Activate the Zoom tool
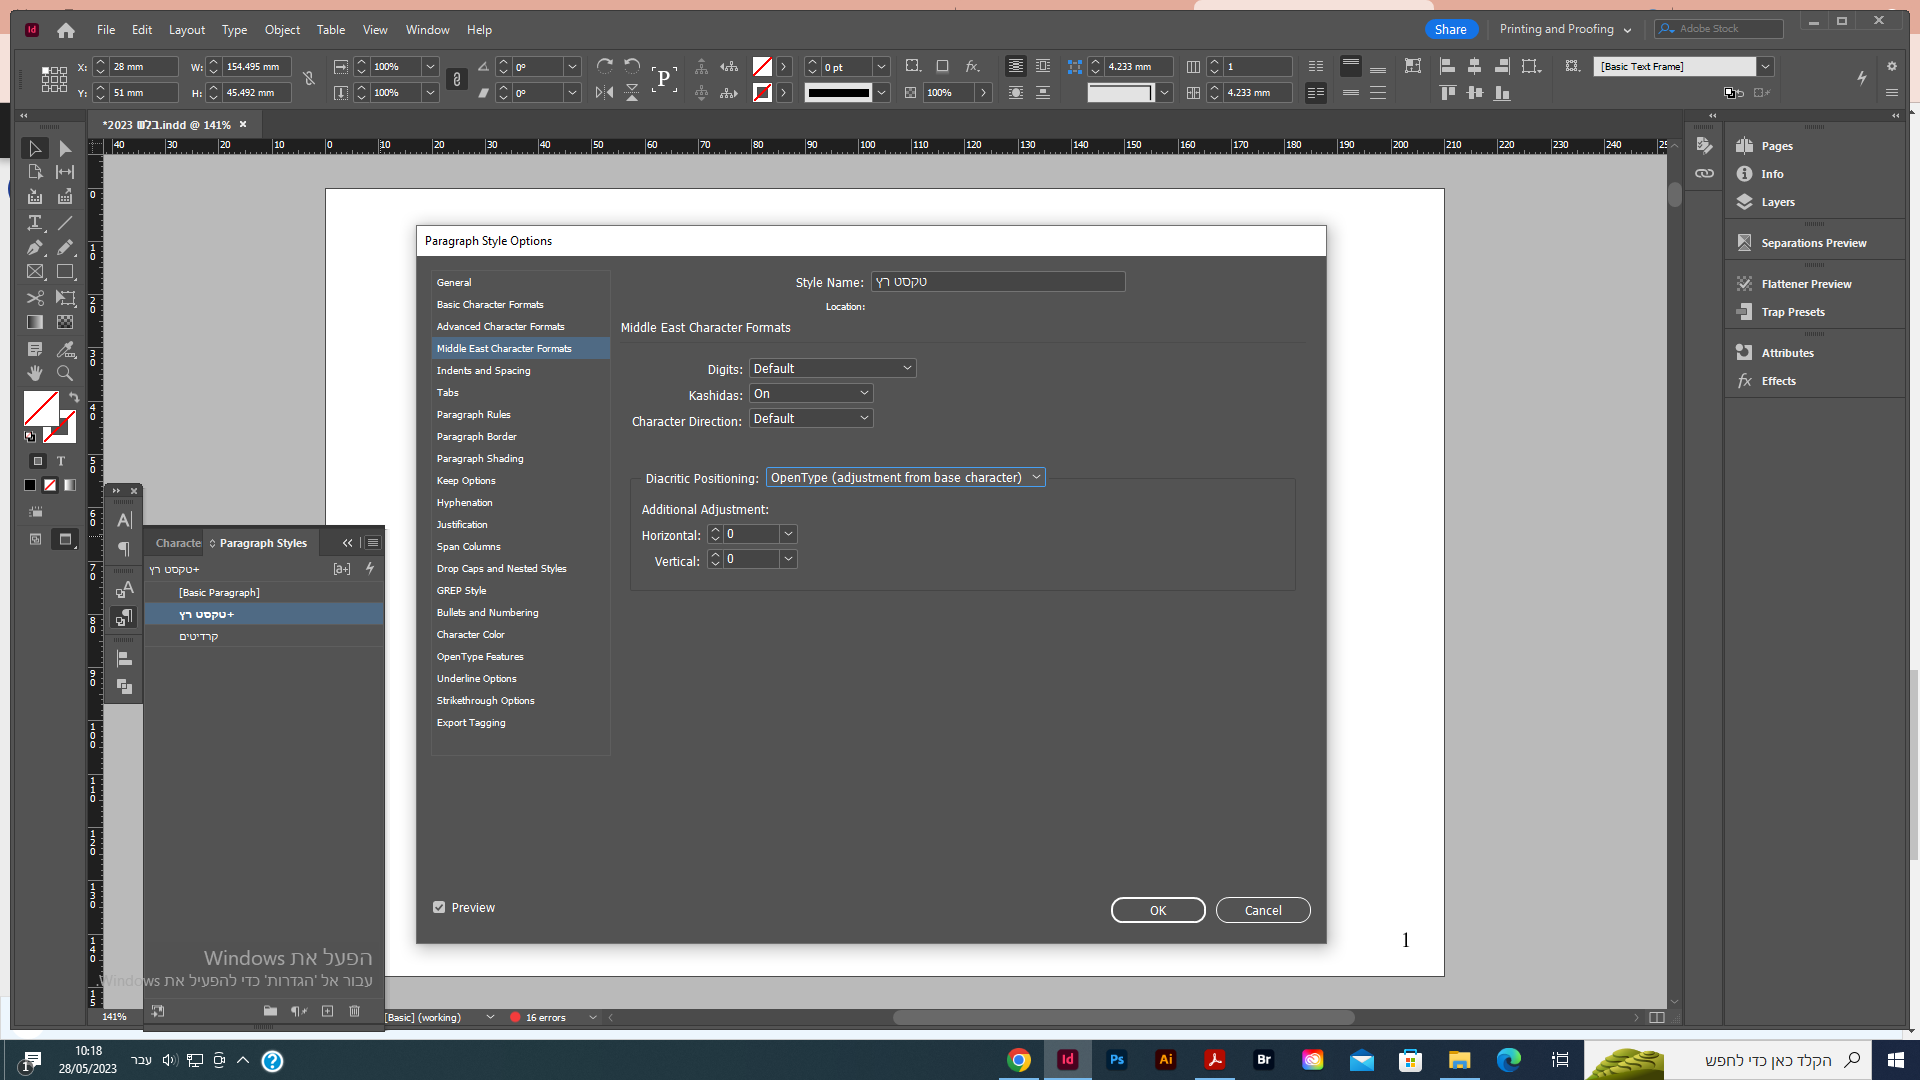1920x1080 pixels. point(65,373)
